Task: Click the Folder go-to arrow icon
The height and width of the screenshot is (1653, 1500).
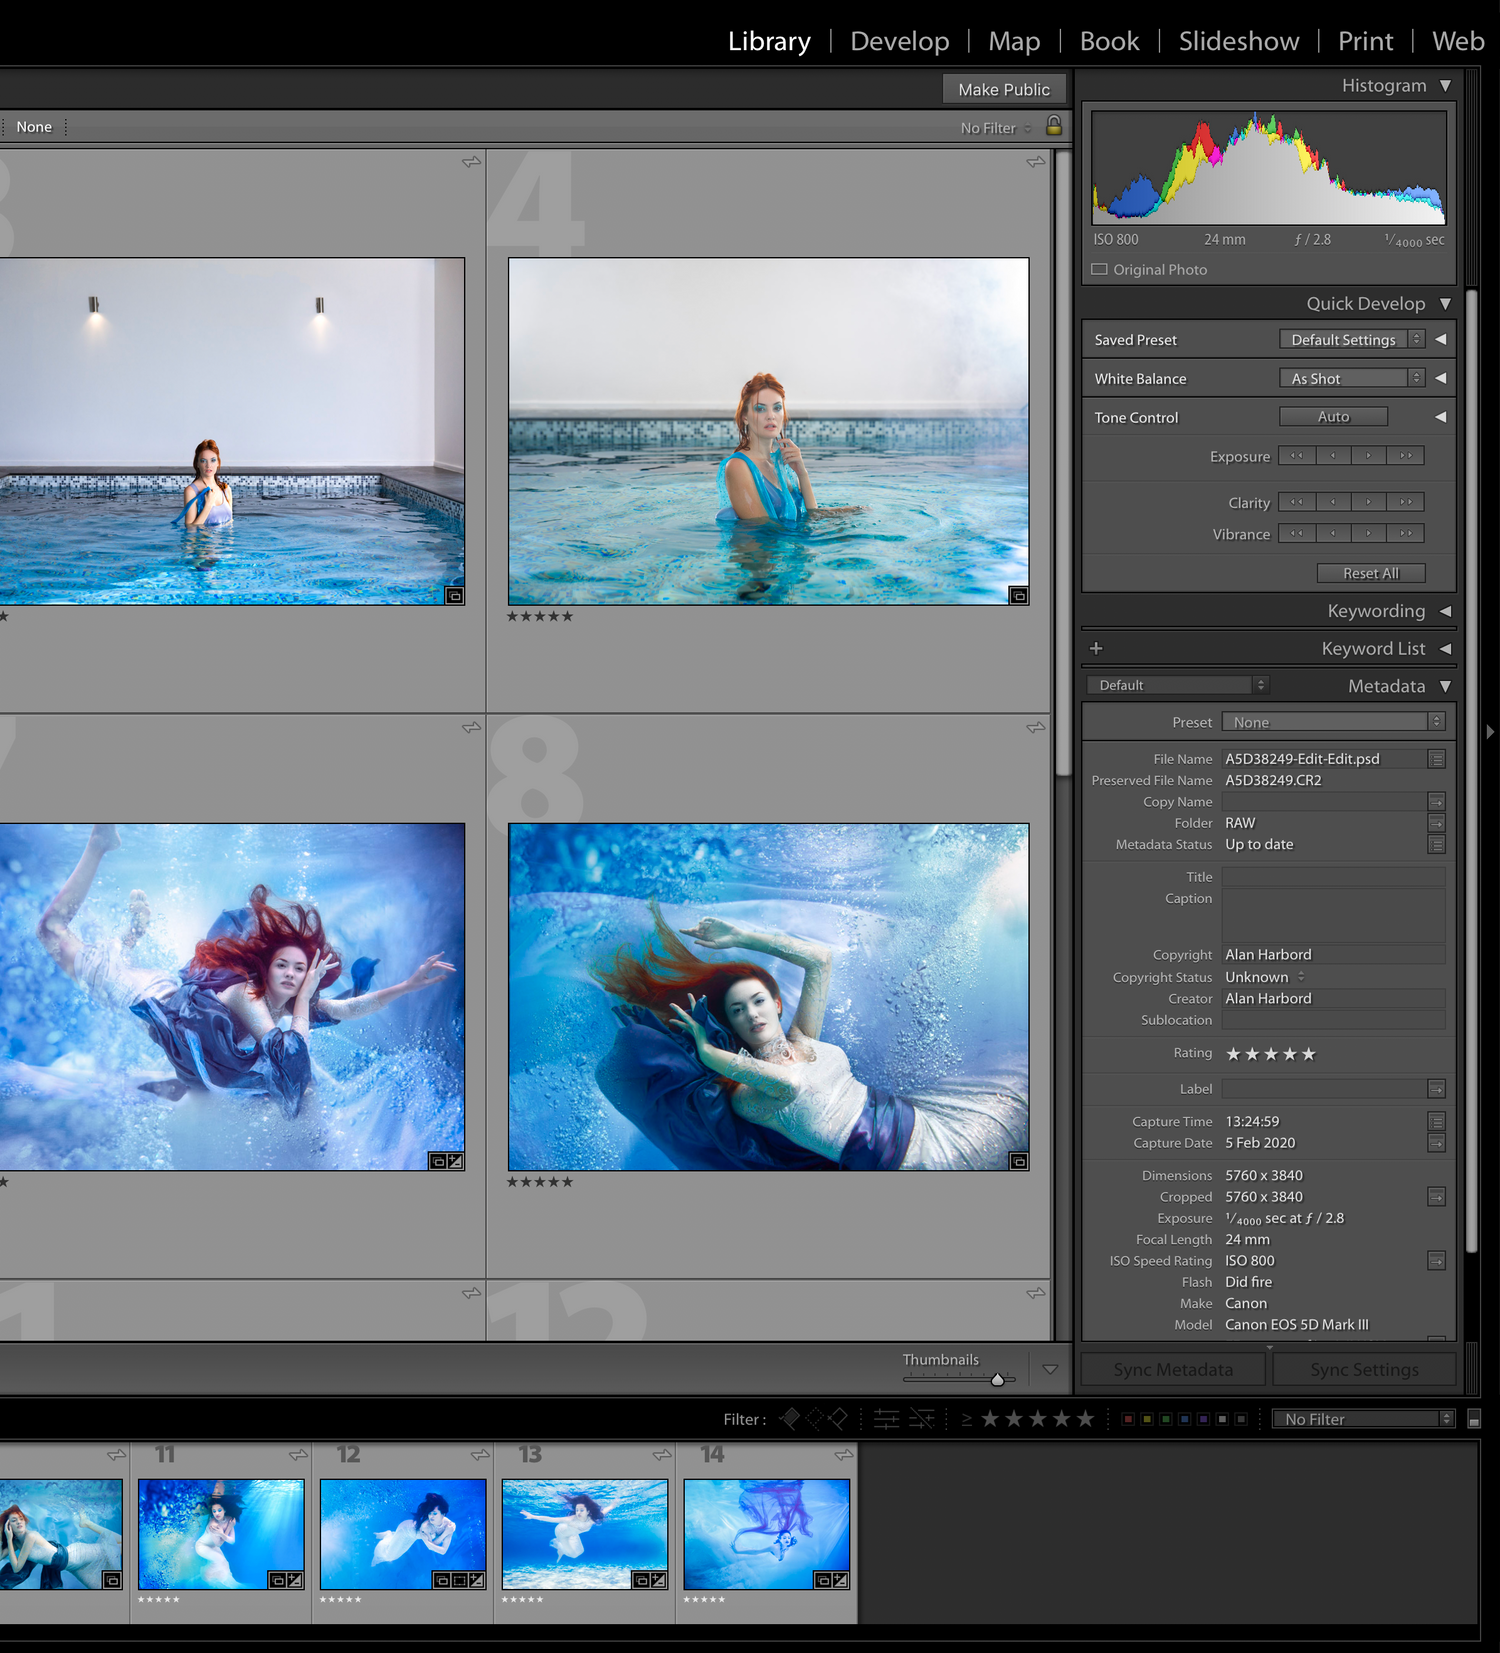Action: (x=1436, y=823)
